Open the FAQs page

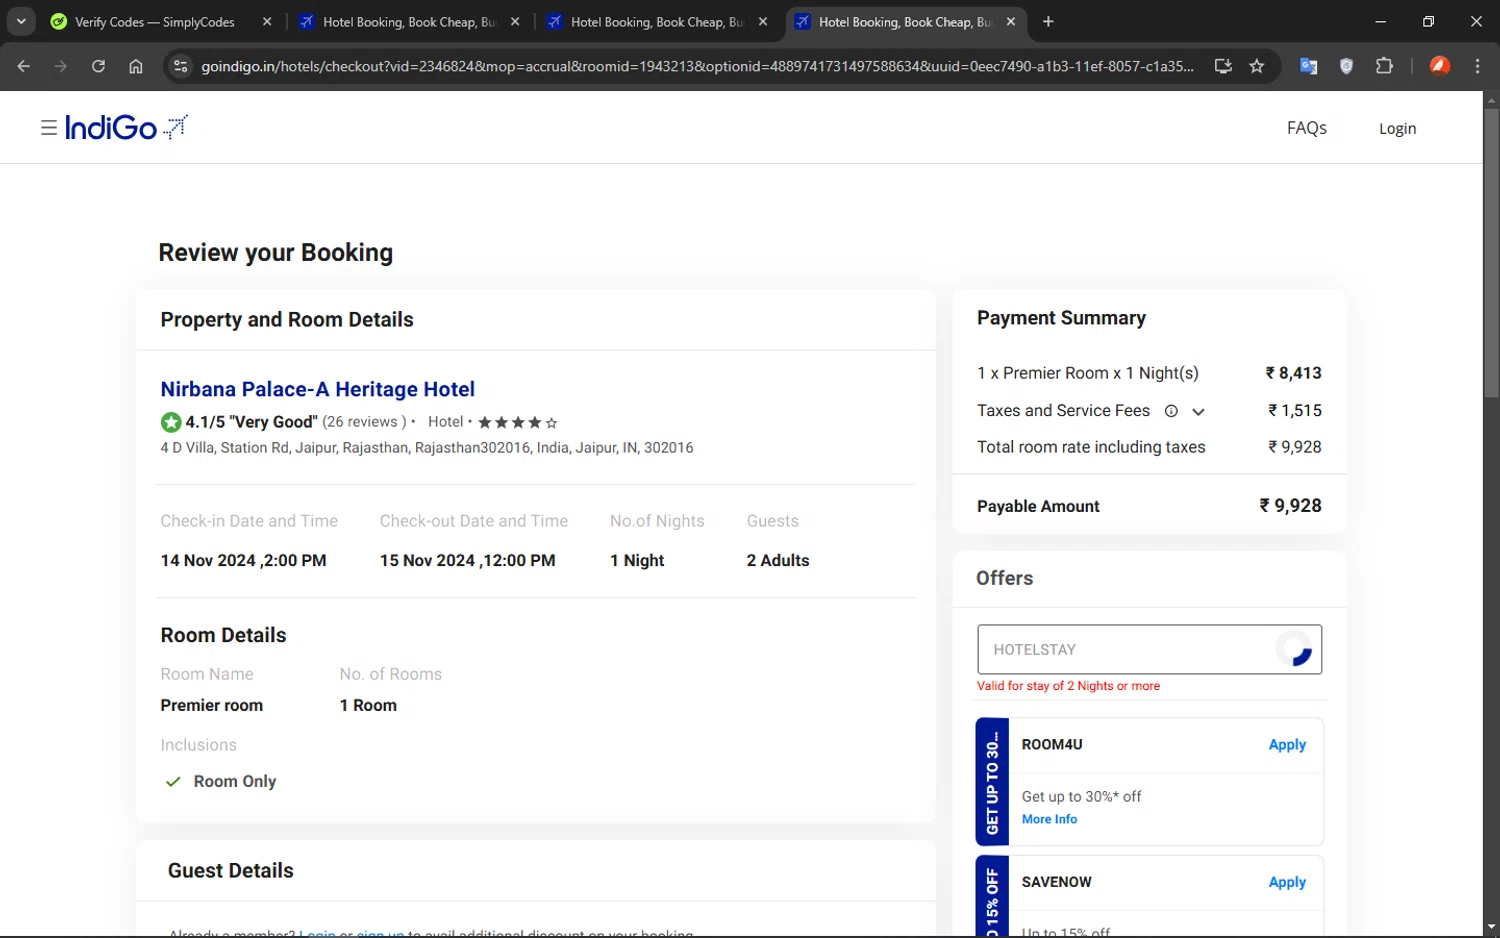pyautogui.click(x=1306, y=128)
